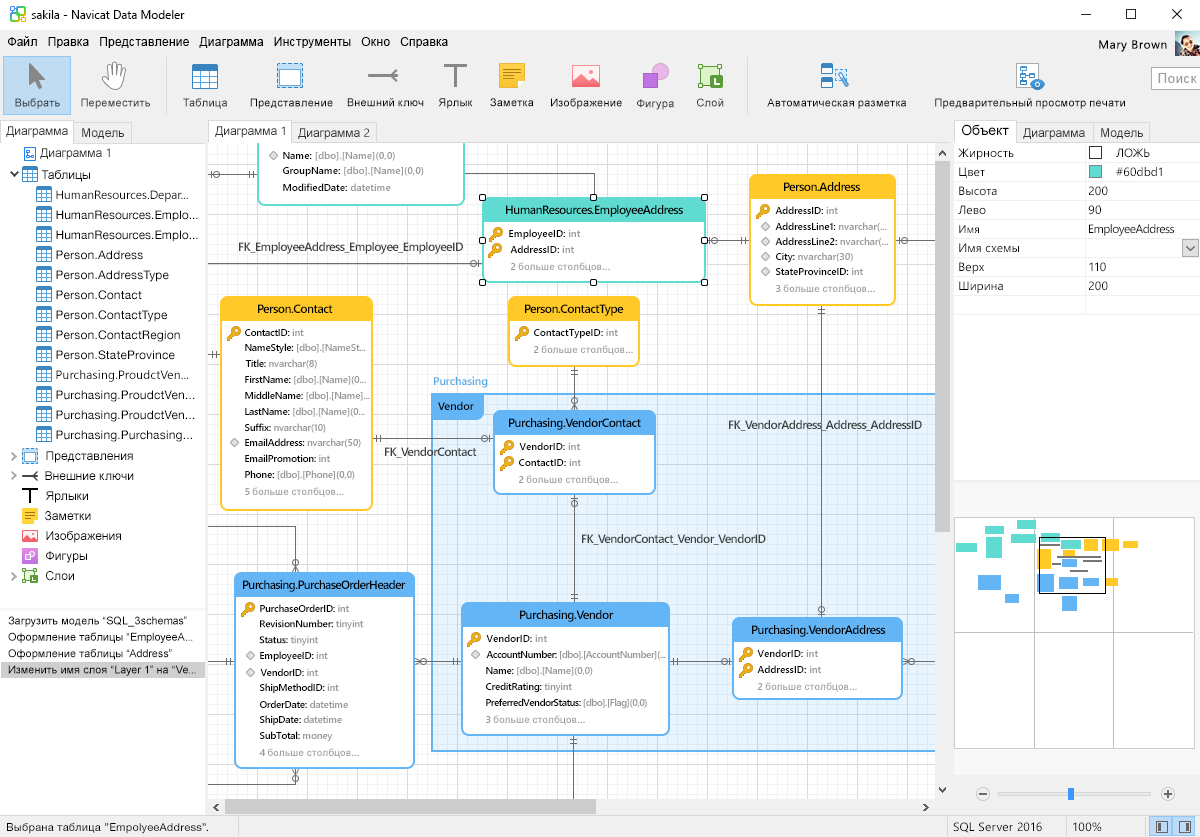Choose the Фигура shape tool
1200x837 pixels.
(x=655, y=85)
